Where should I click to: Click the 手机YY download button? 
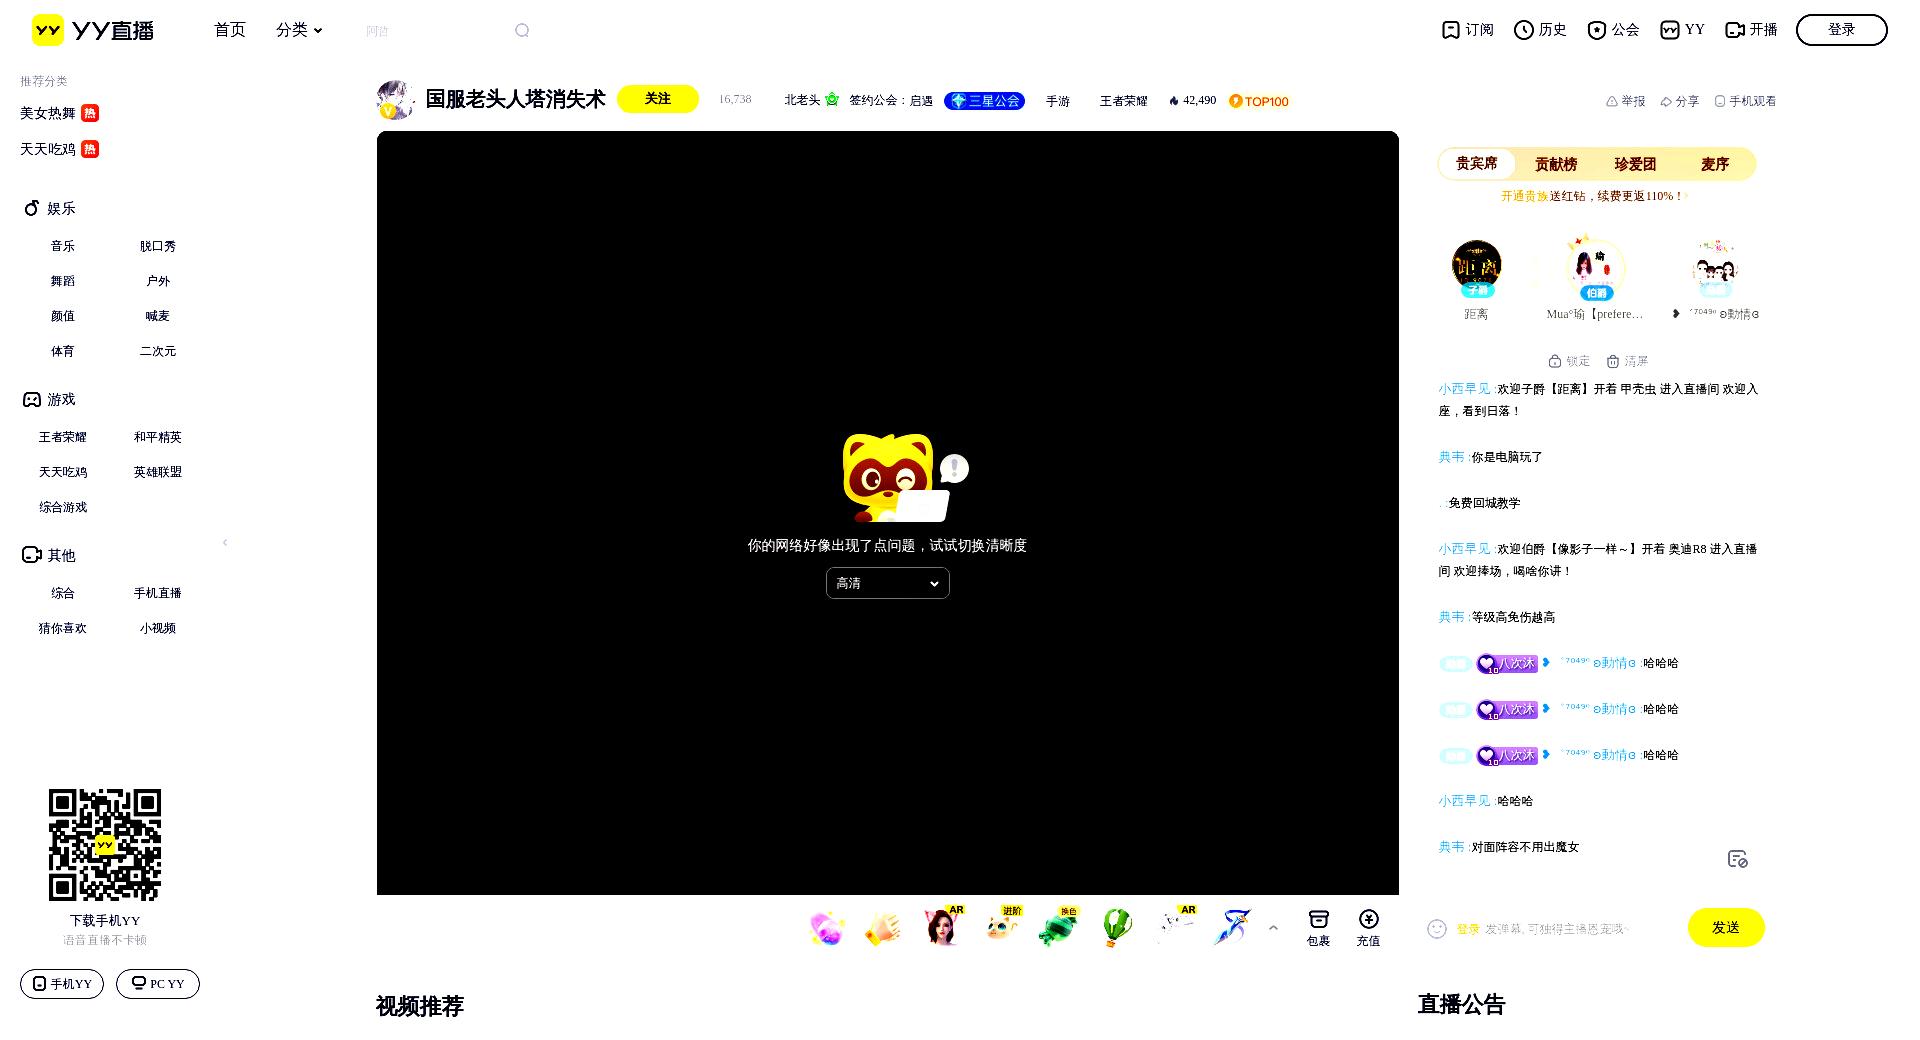(62, 984)
